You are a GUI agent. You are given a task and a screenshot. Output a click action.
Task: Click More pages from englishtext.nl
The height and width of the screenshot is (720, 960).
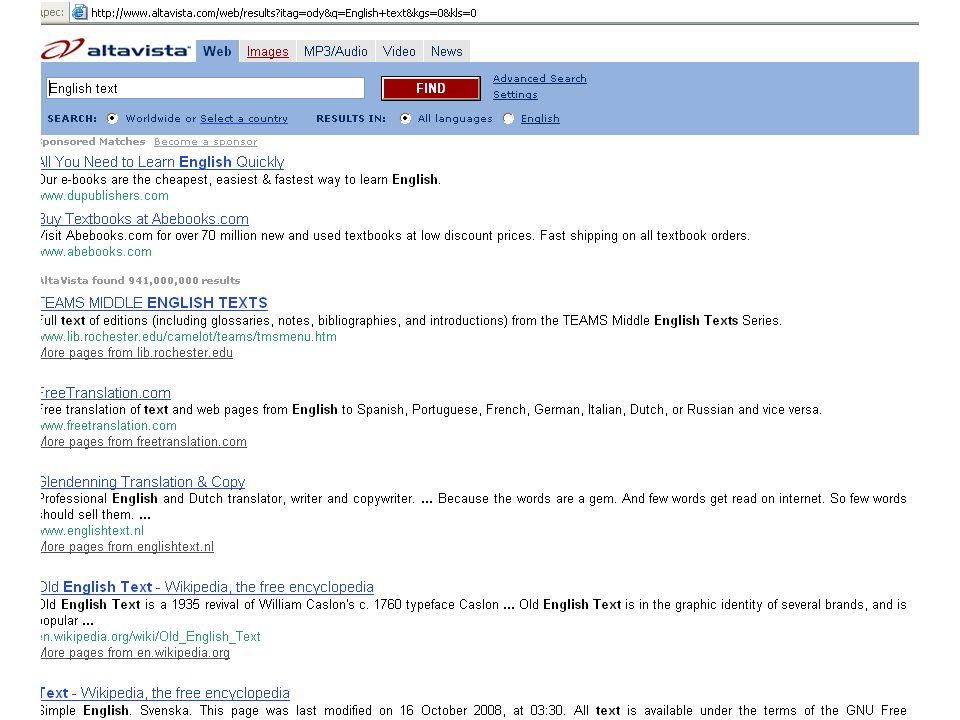[127, 546]
